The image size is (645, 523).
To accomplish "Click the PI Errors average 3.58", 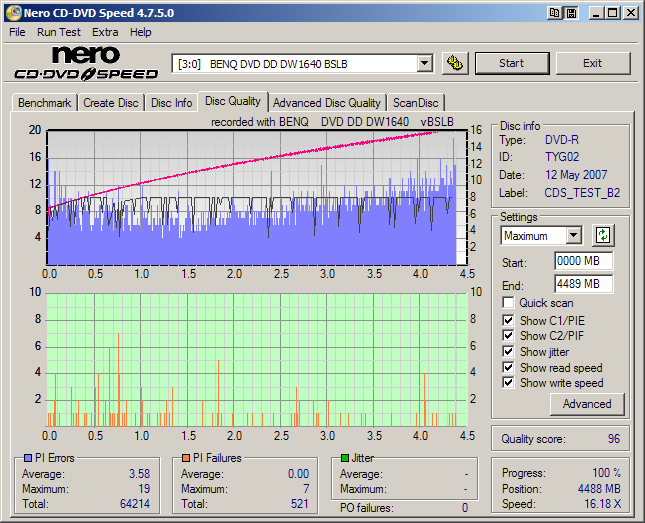I will pos(139,474).
